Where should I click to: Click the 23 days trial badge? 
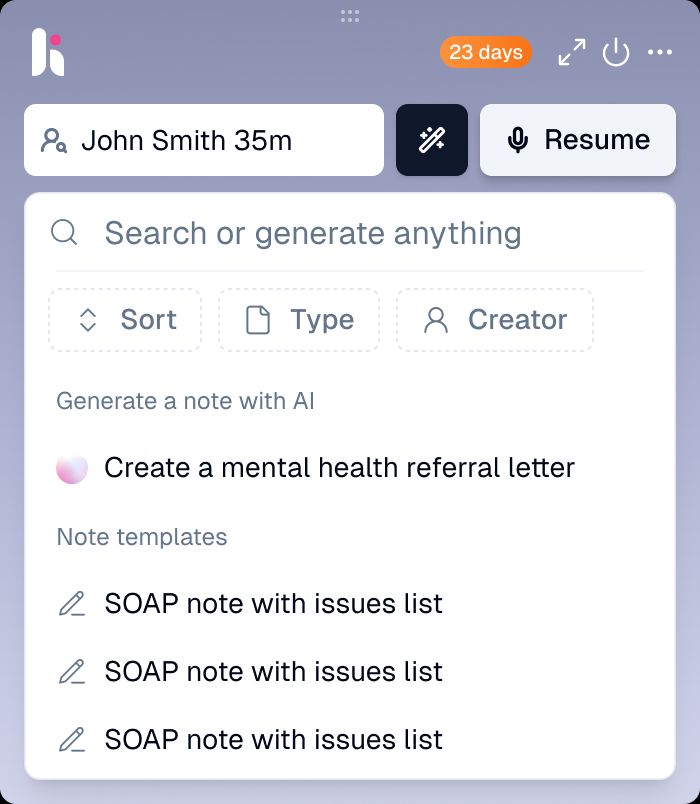[x=486, y=52]
